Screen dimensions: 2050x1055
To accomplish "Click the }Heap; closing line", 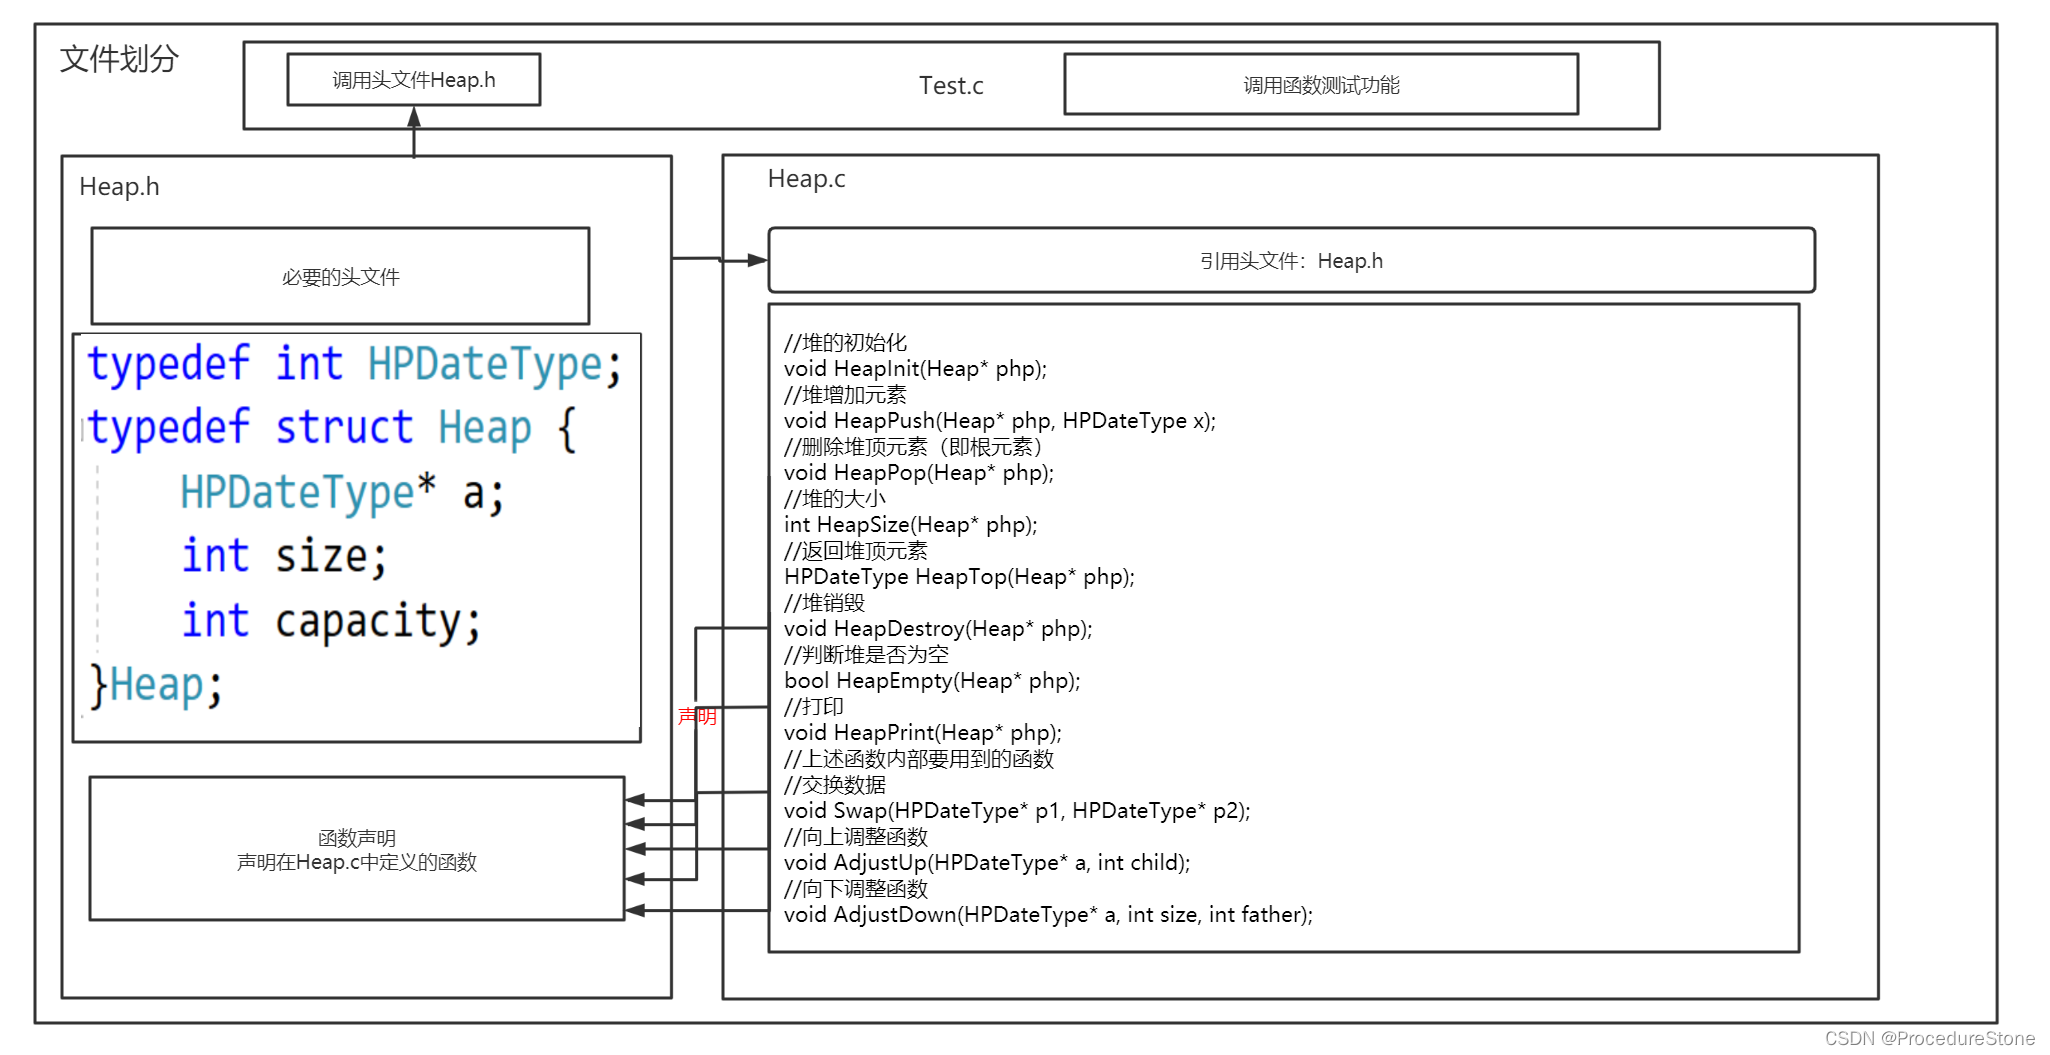I will tap(156, 686).
